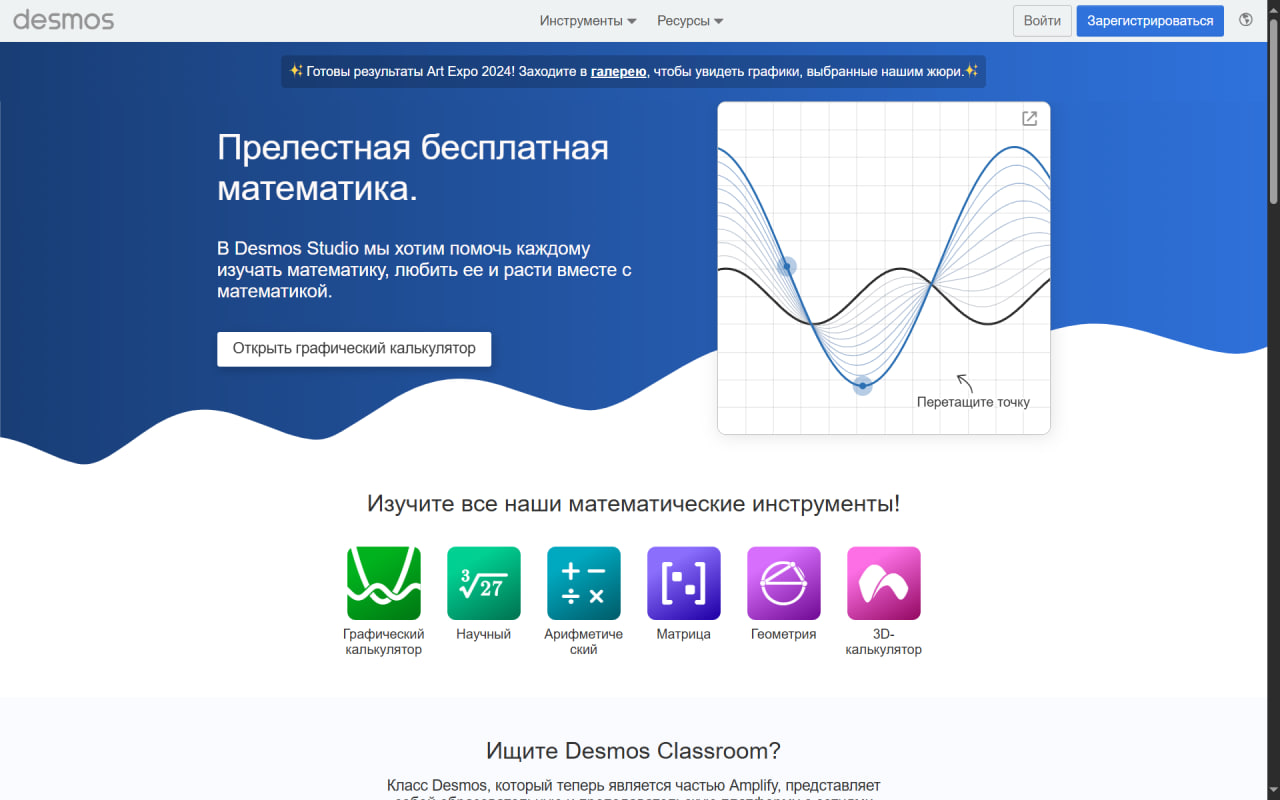Screen dimensions: 1280x800
Task: Click the draggable point at curve minimum
Action: click(862, 385)
